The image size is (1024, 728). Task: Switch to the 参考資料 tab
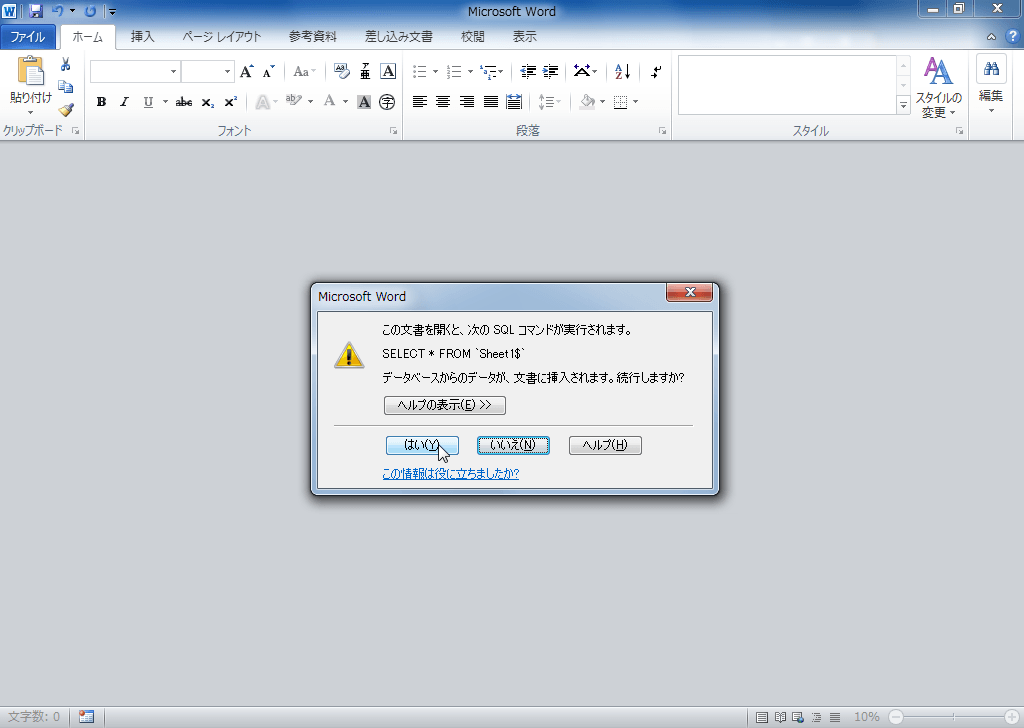pyautogui.click(x=313, y=37)
